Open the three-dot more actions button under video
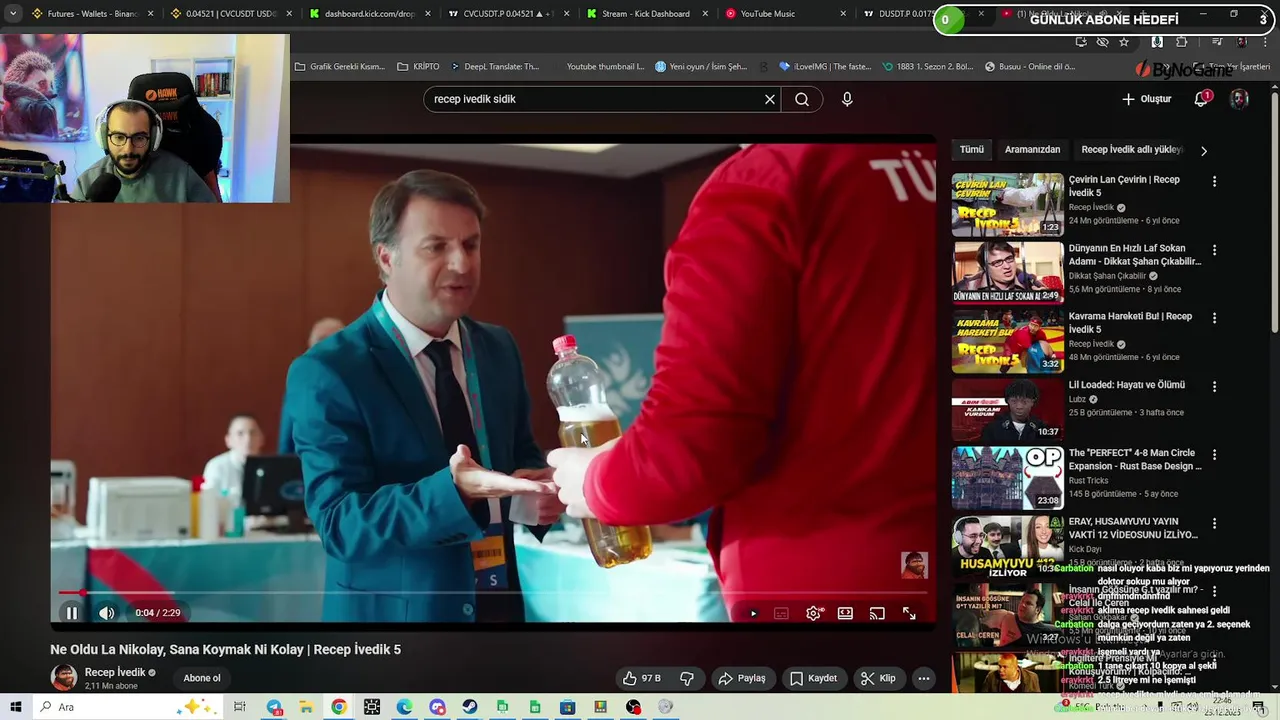The width and height of the screenshot is (1280, 720). [924, 678]
